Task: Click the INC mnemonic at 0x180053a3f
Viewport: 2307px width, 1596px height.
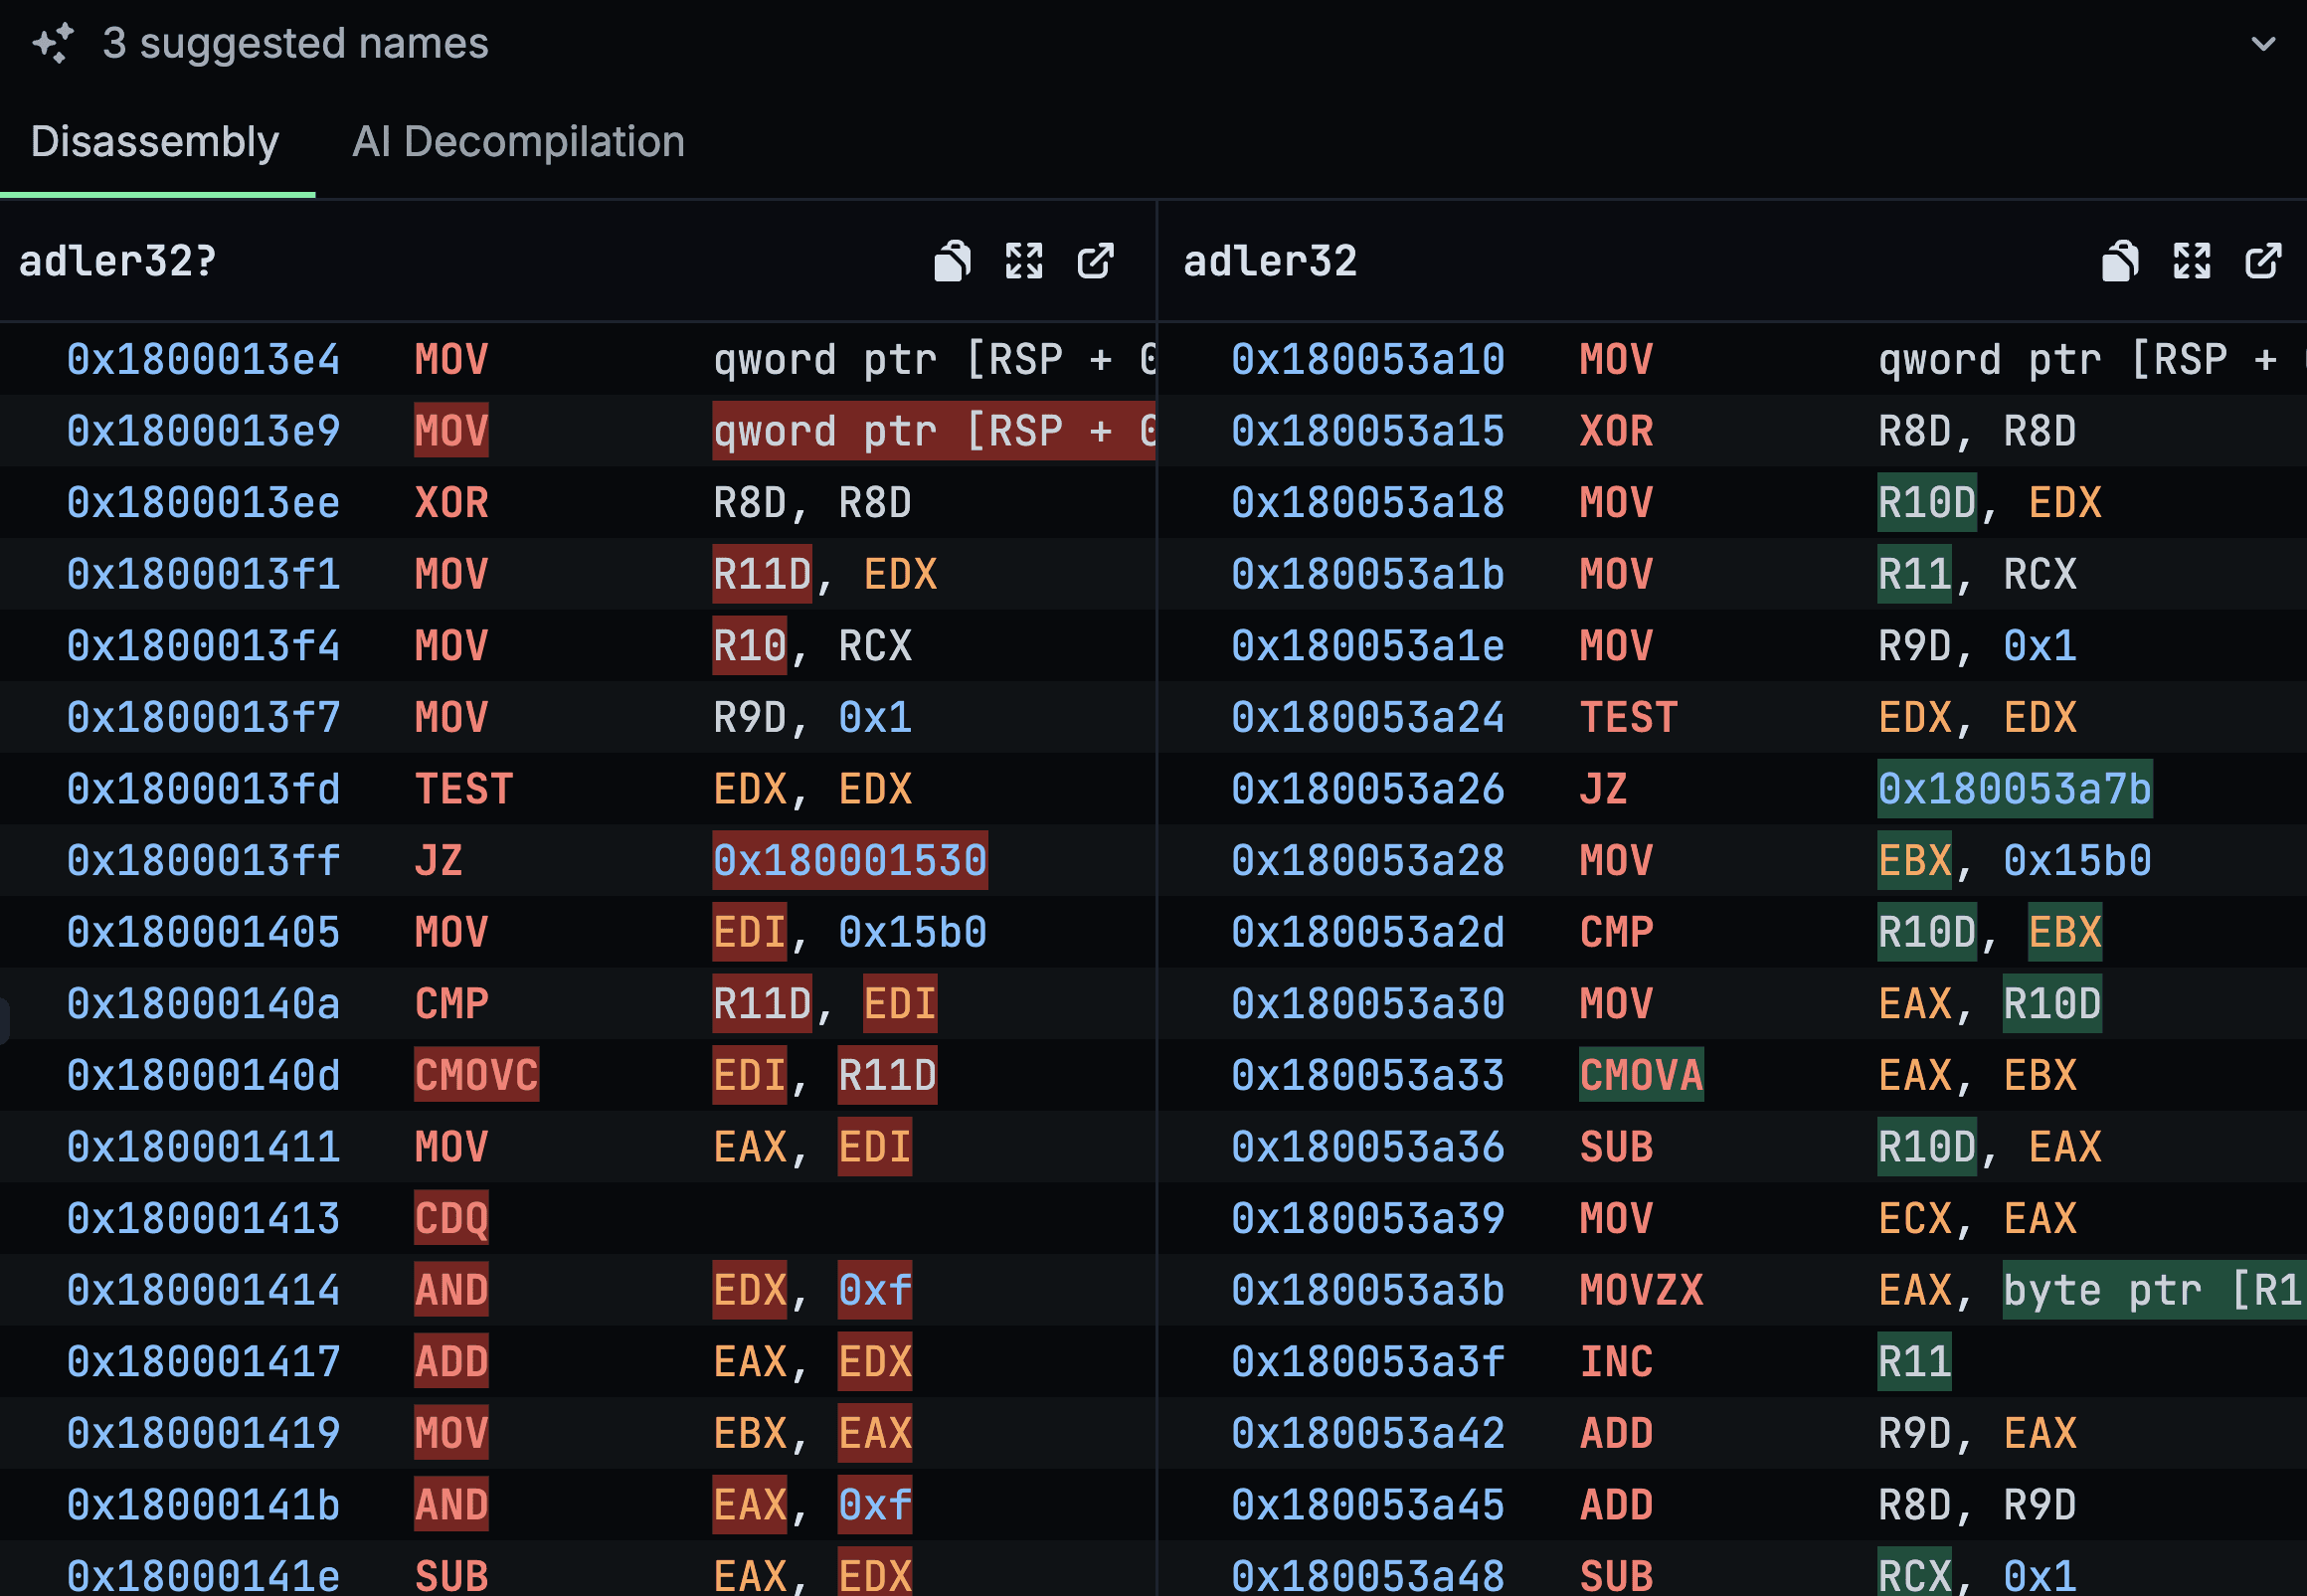Action: 1616,1363
